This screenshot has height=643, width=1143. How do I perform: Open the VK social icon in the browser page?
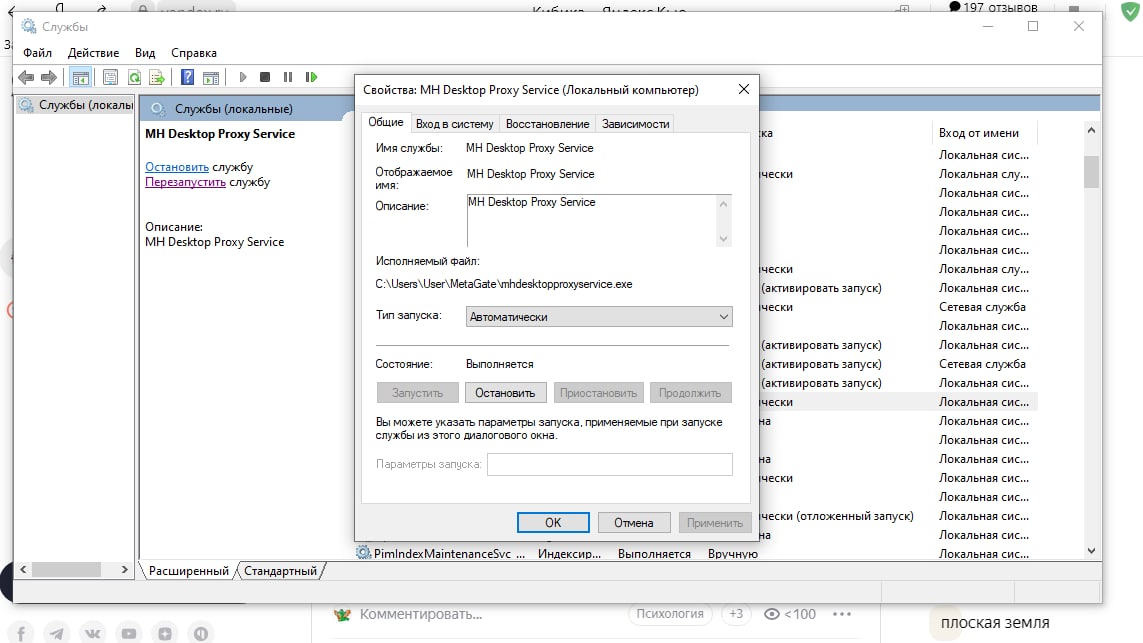93,634
